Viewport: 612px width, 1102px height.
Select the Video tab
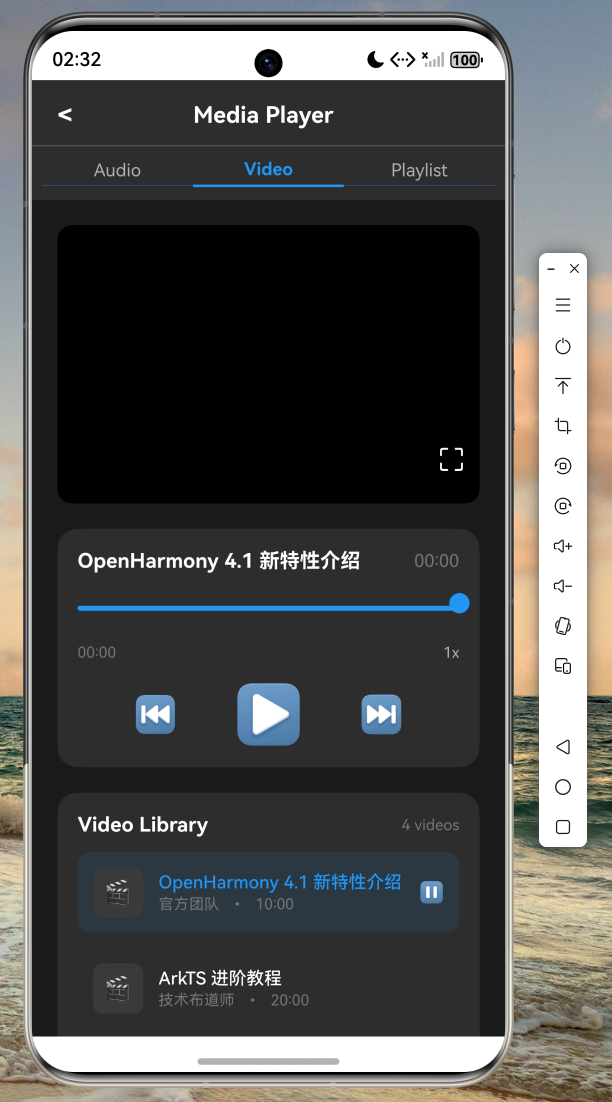tap(268, 169)
